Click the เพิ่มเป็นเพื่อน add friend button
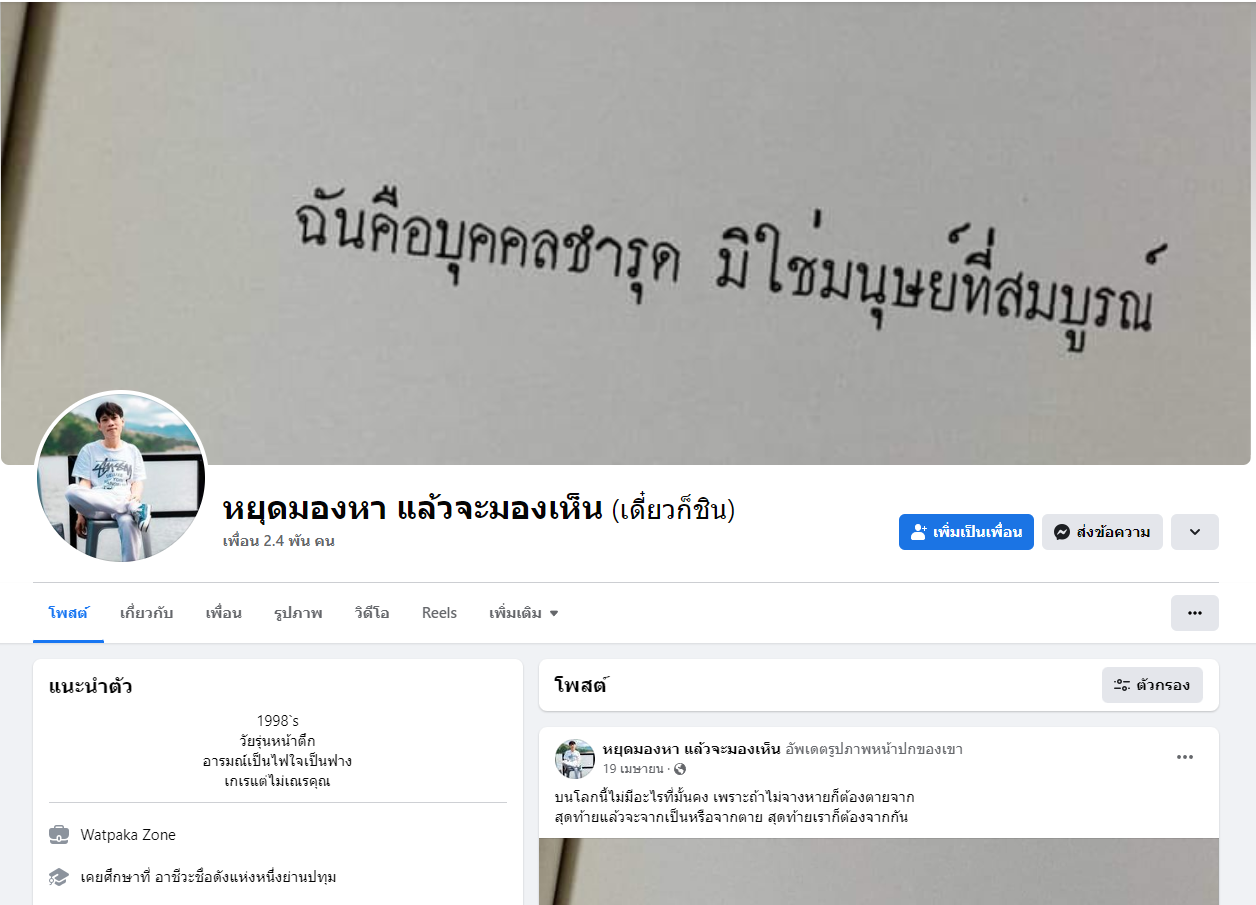 pyautogui.click(x=966, y=532)
